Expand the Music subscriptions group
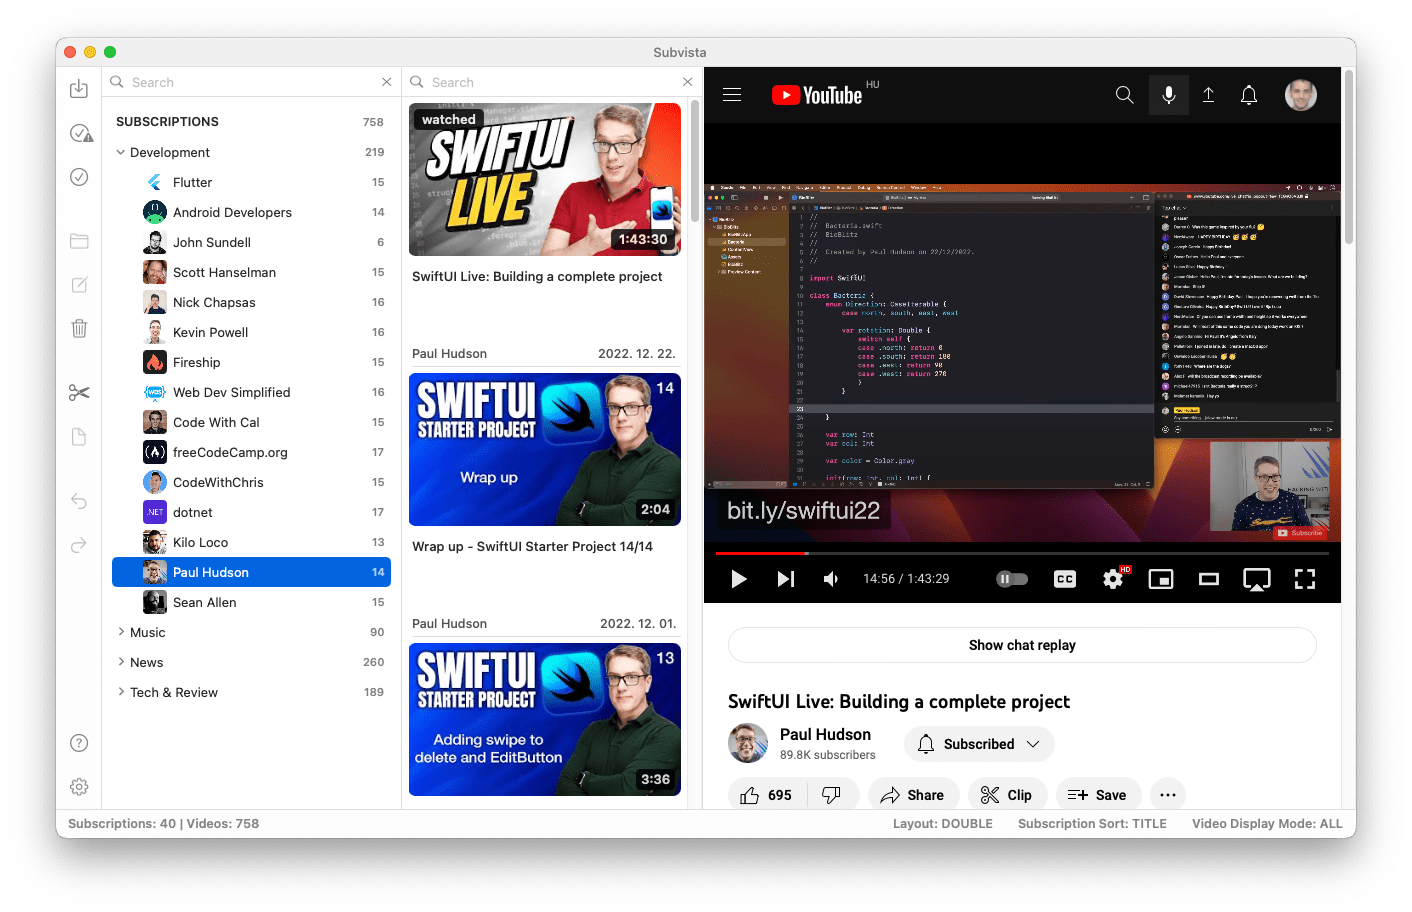Viewport: 1412px width, 912px height. [x=121, y=632]
